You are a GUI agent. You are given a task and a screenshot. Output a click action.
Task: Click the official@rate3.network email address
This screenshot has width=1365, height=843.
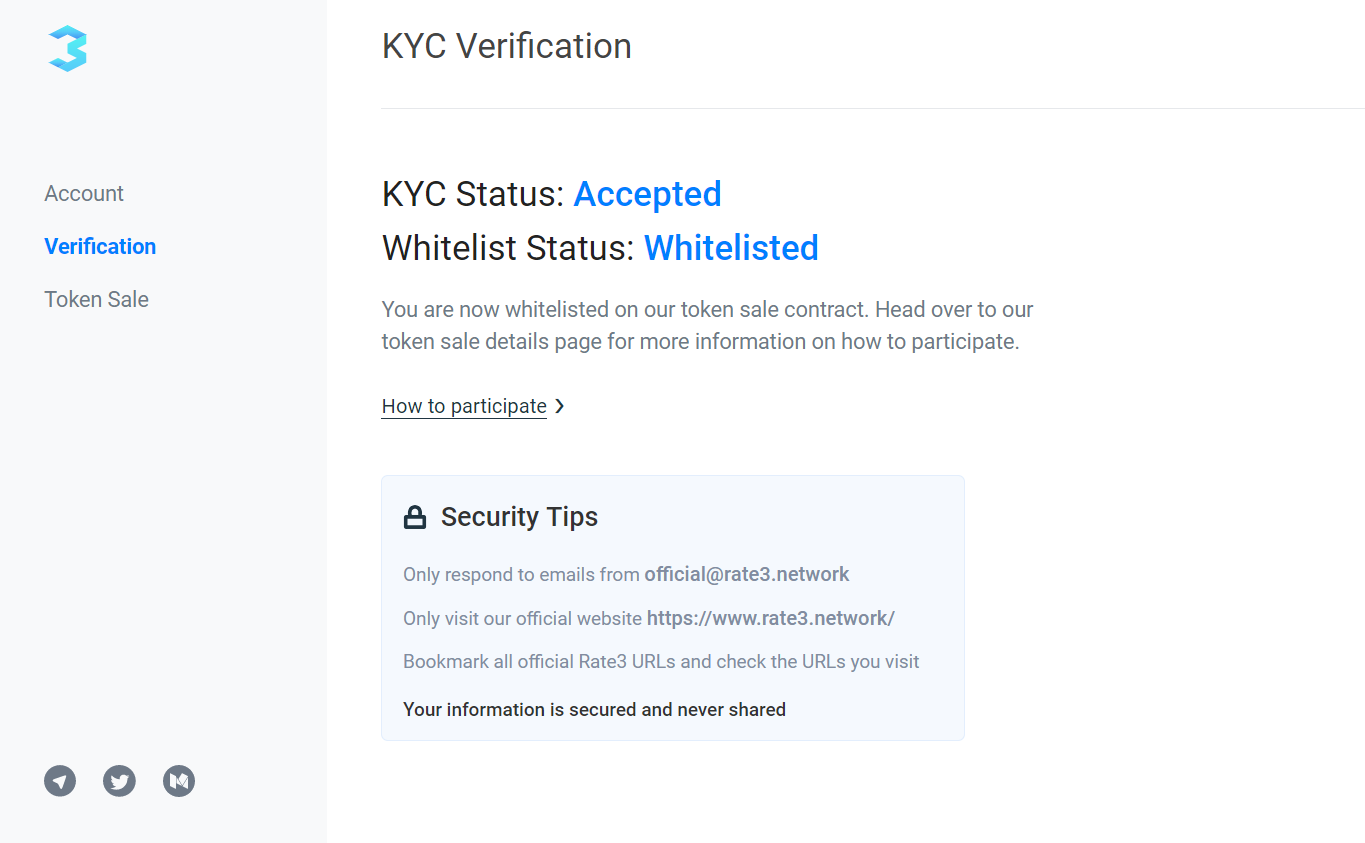747,574
